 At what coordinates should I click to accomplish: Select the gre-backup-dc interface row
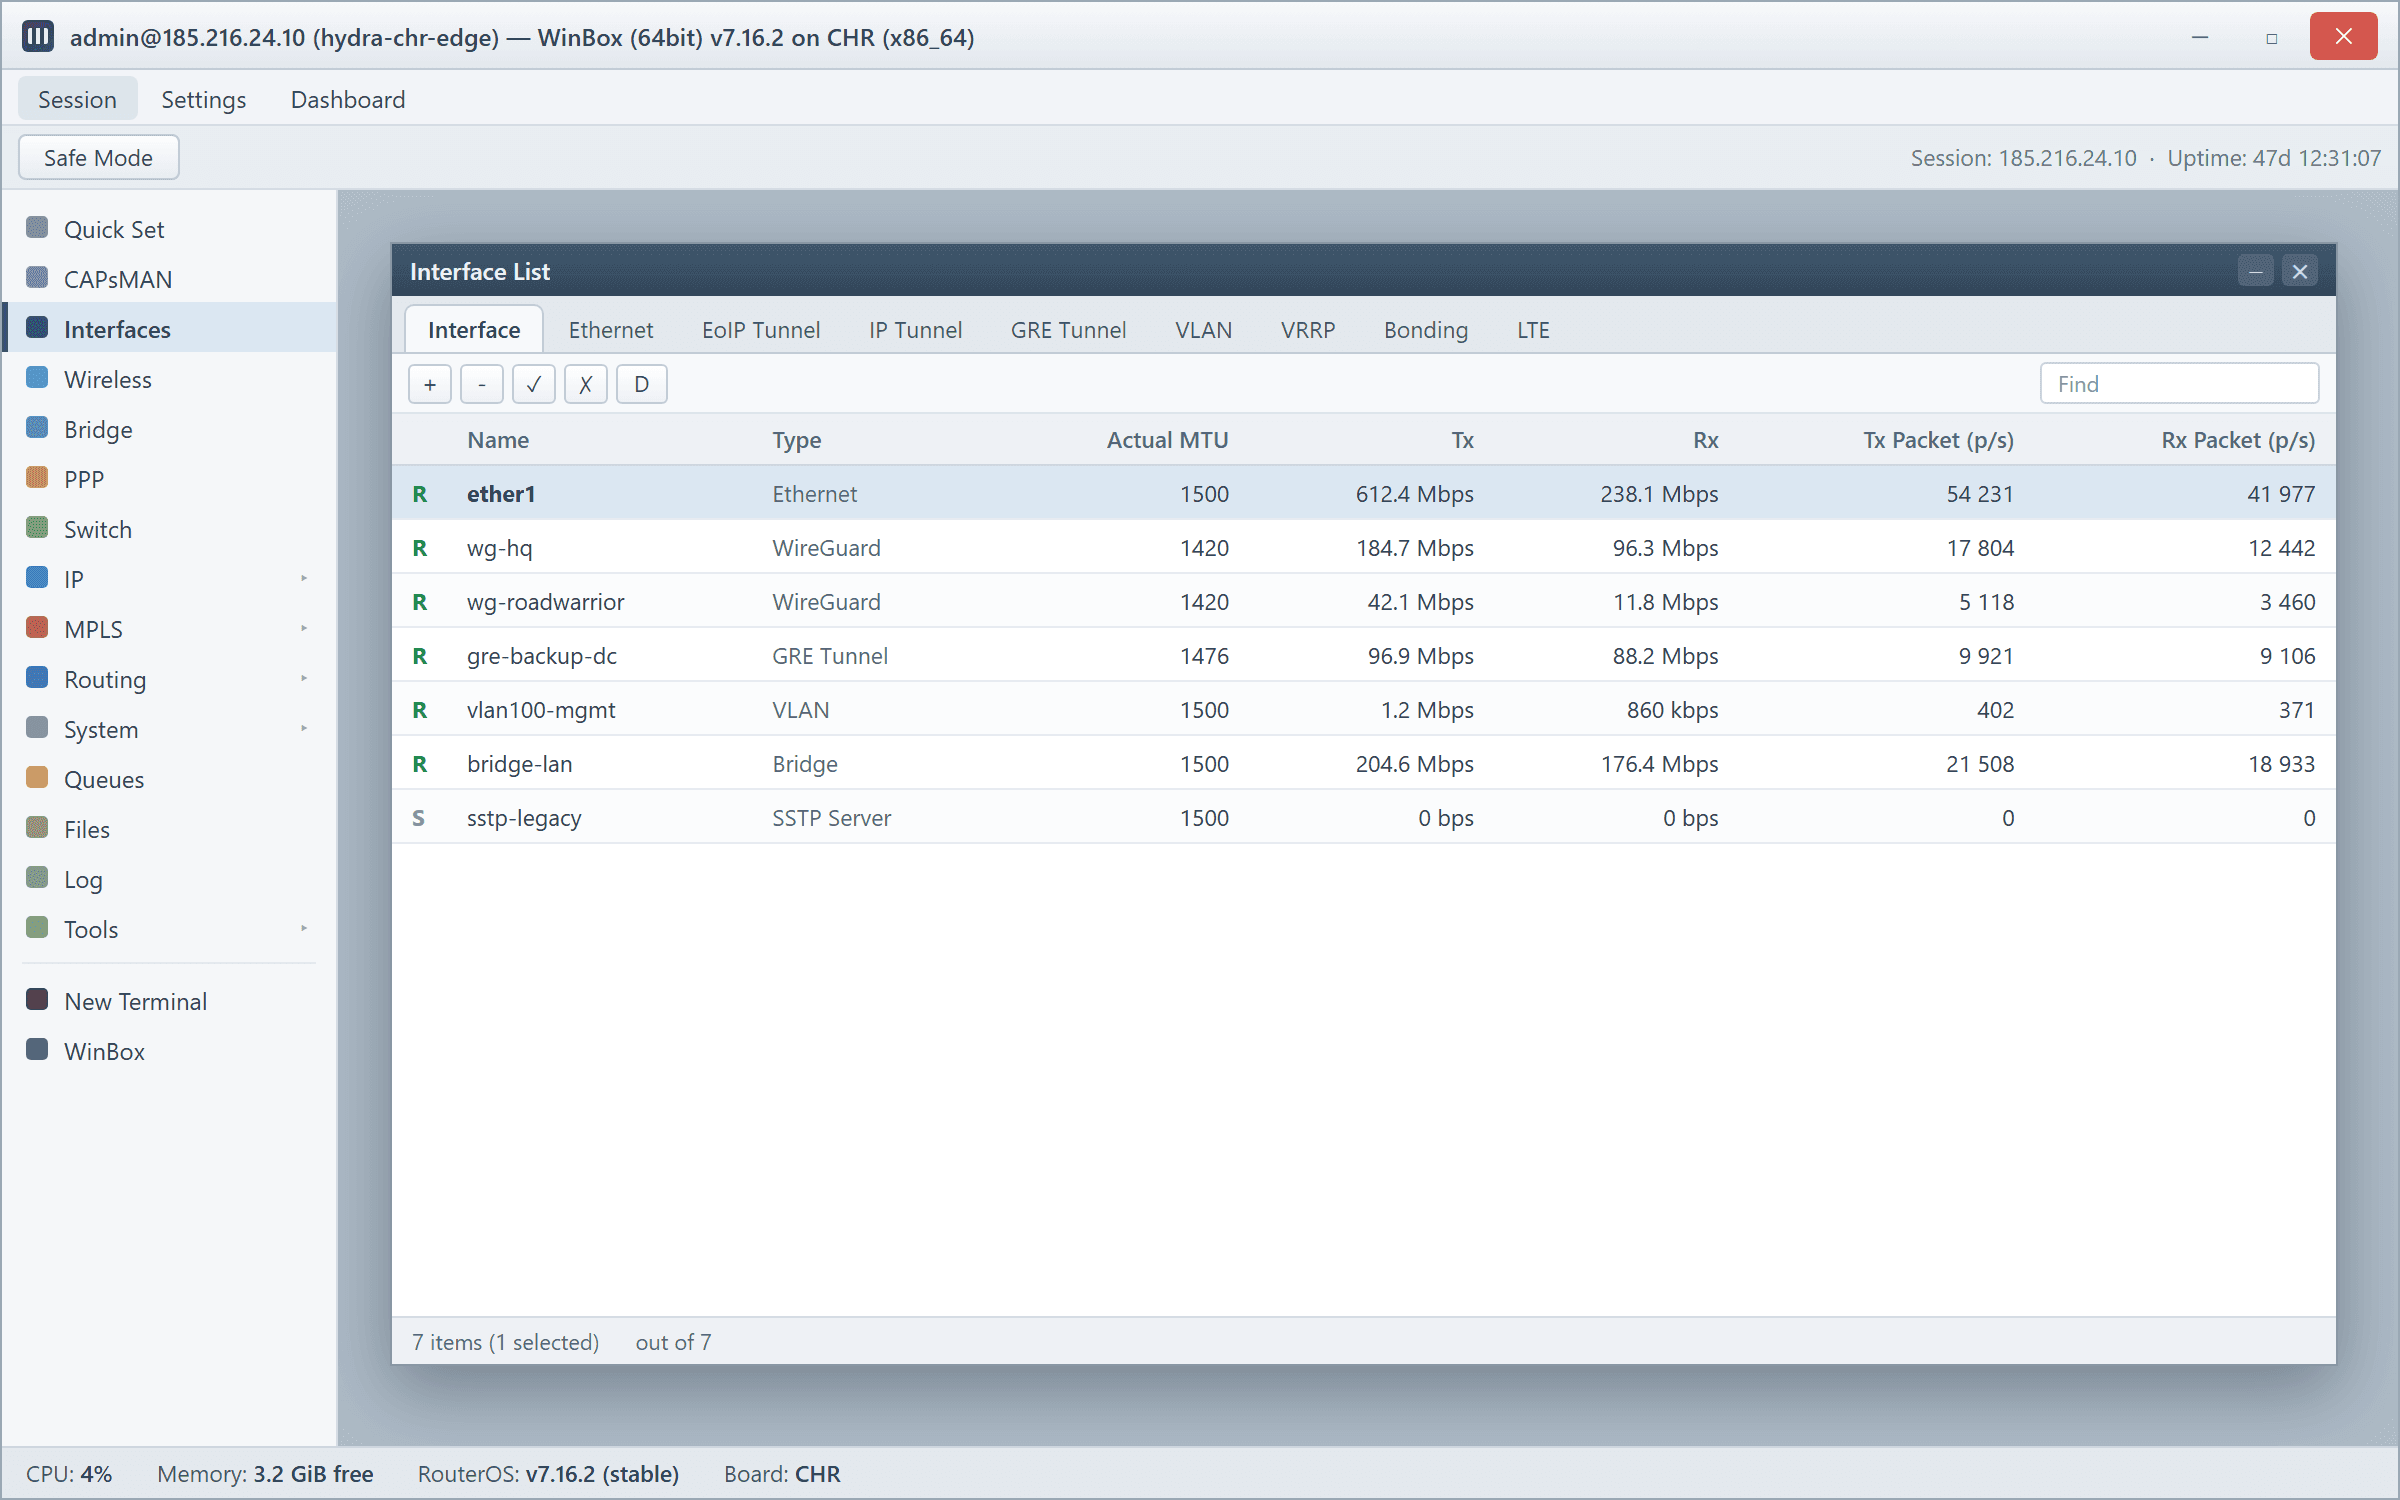pos(1364,656)
